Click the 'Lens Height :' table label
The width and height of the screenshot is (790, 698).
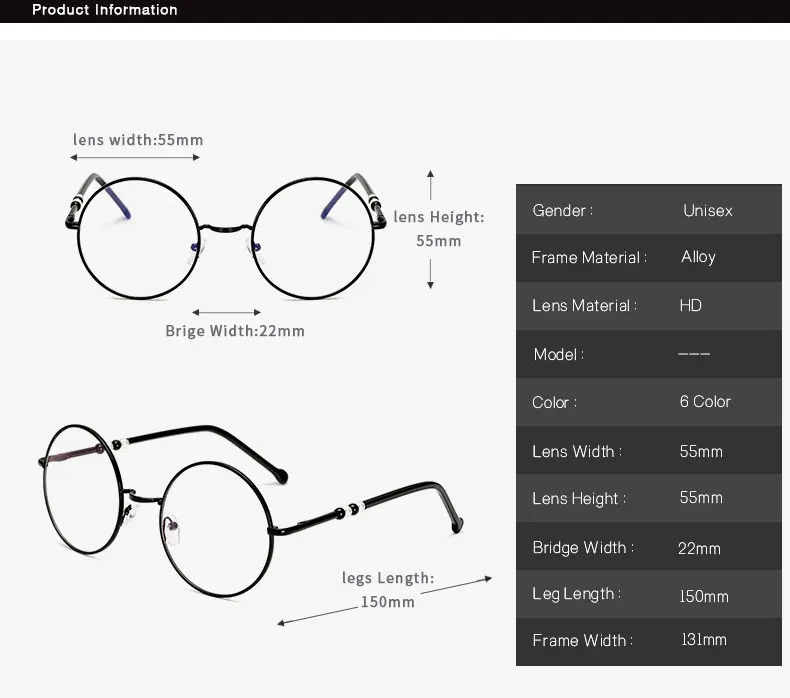579,498
